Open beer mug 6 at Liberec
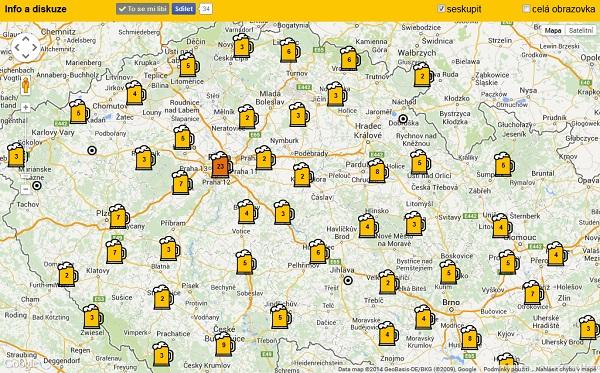This screenshot has height=373, width=600. pyautogui.click(x=289, y=50)
